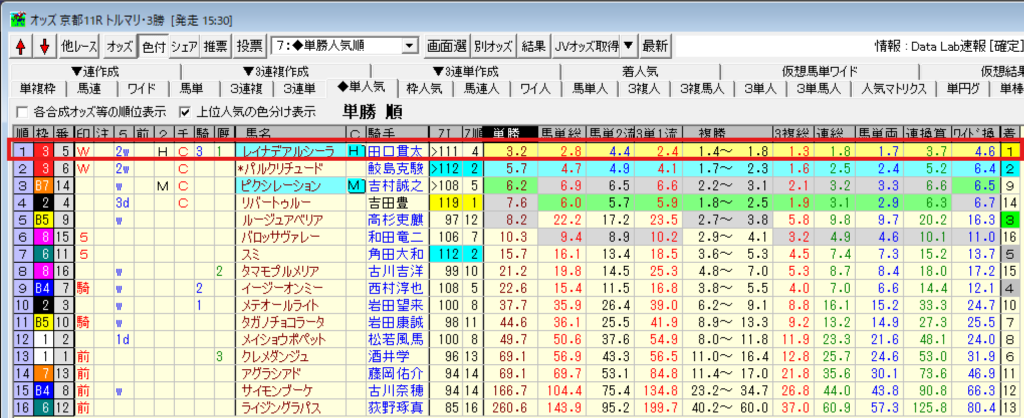Open the 7:◆単勝人気順 dropdown list

pyautogui.click(x=408, y=46)
